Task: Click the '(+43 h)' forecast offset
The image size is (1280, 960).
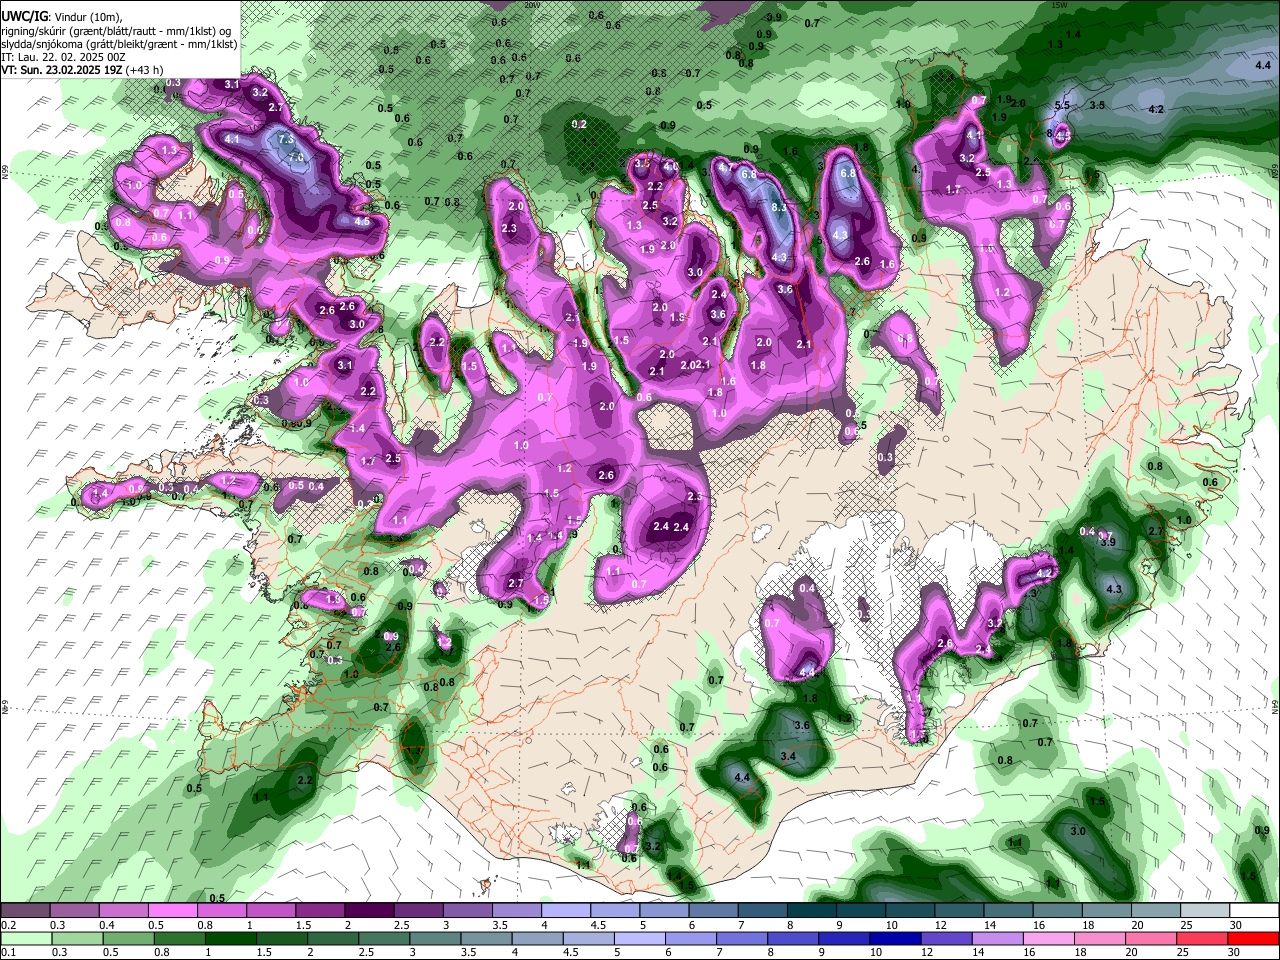Action: (147, 72)
